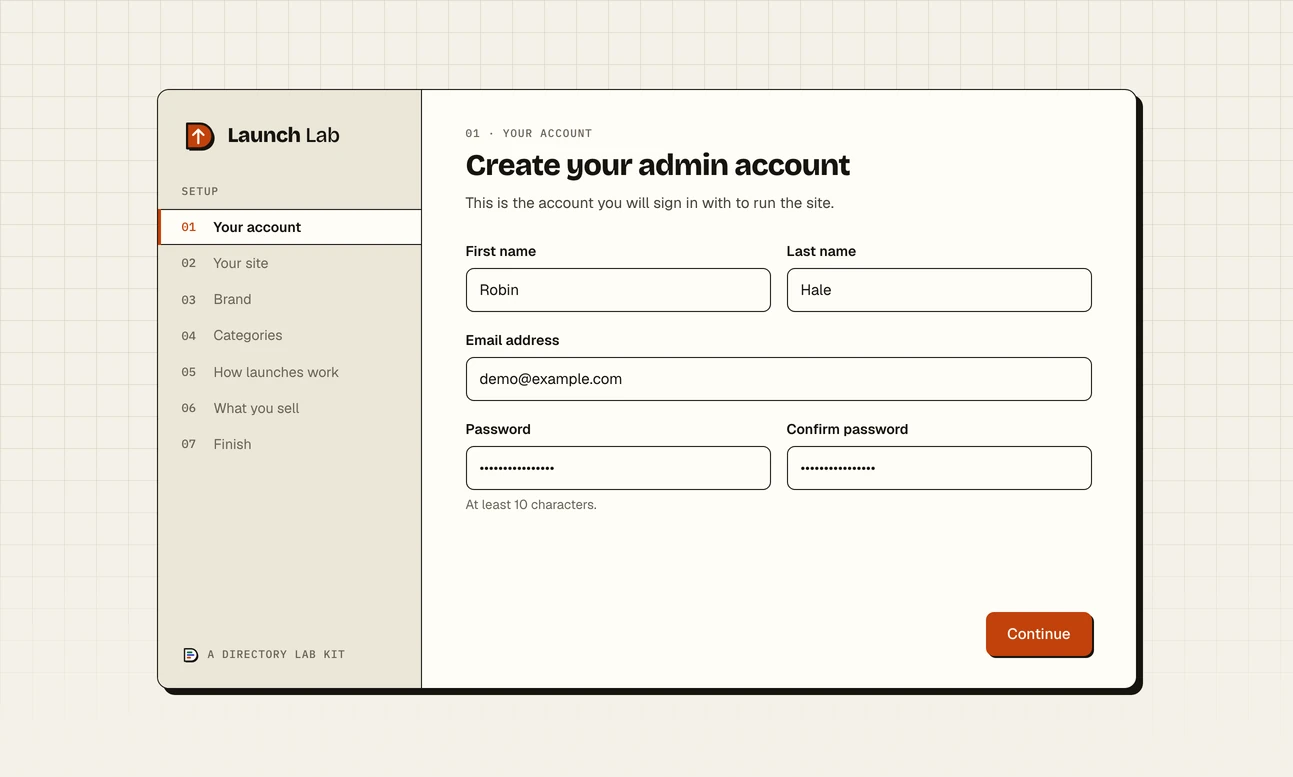Select the Your account setup step
Viewport: 1293px width, 777px height.
tap(290, 227)
